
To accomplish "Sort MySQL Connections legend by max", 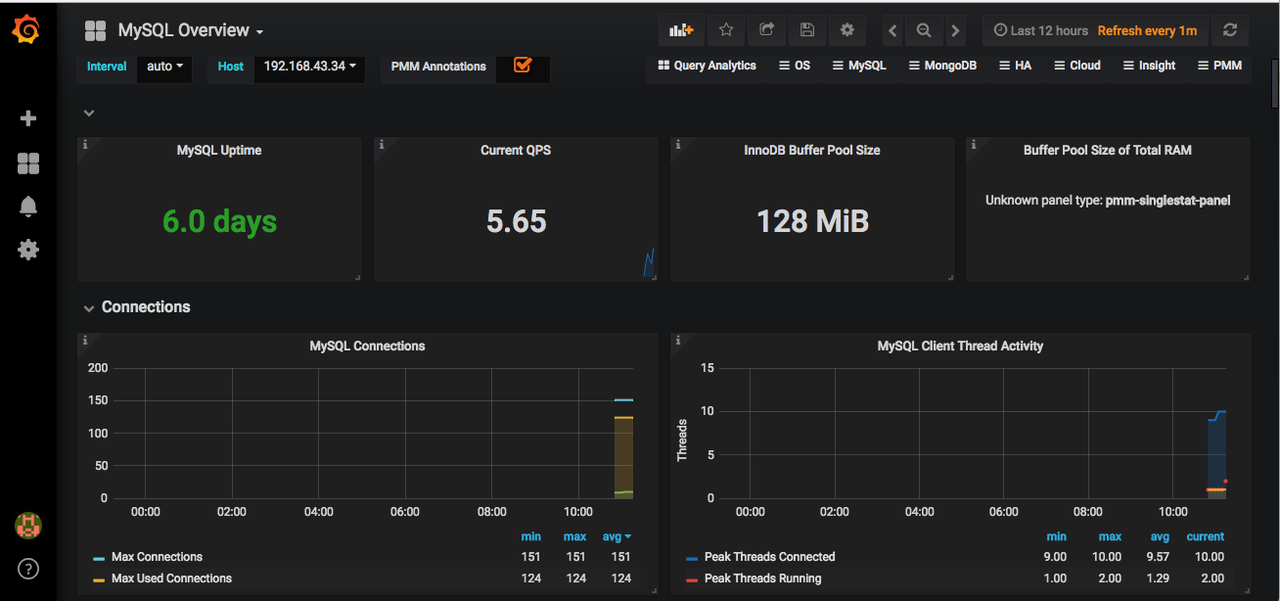I will pos(575,537).
